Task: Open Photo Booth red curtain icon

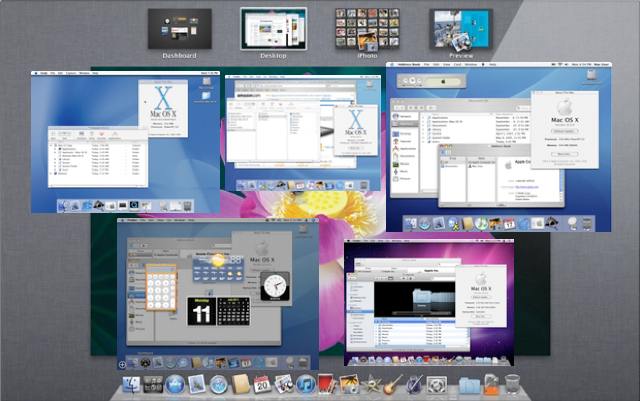Action: click(327, 384)
